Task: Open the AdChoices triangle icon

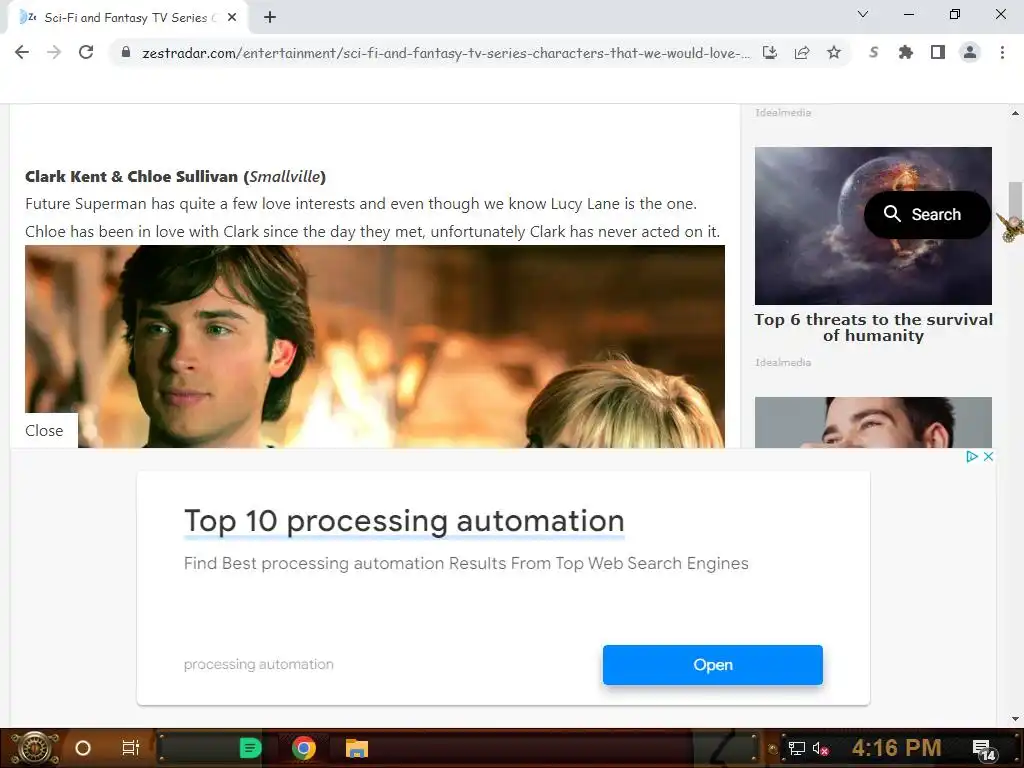Action: (972, 456)
